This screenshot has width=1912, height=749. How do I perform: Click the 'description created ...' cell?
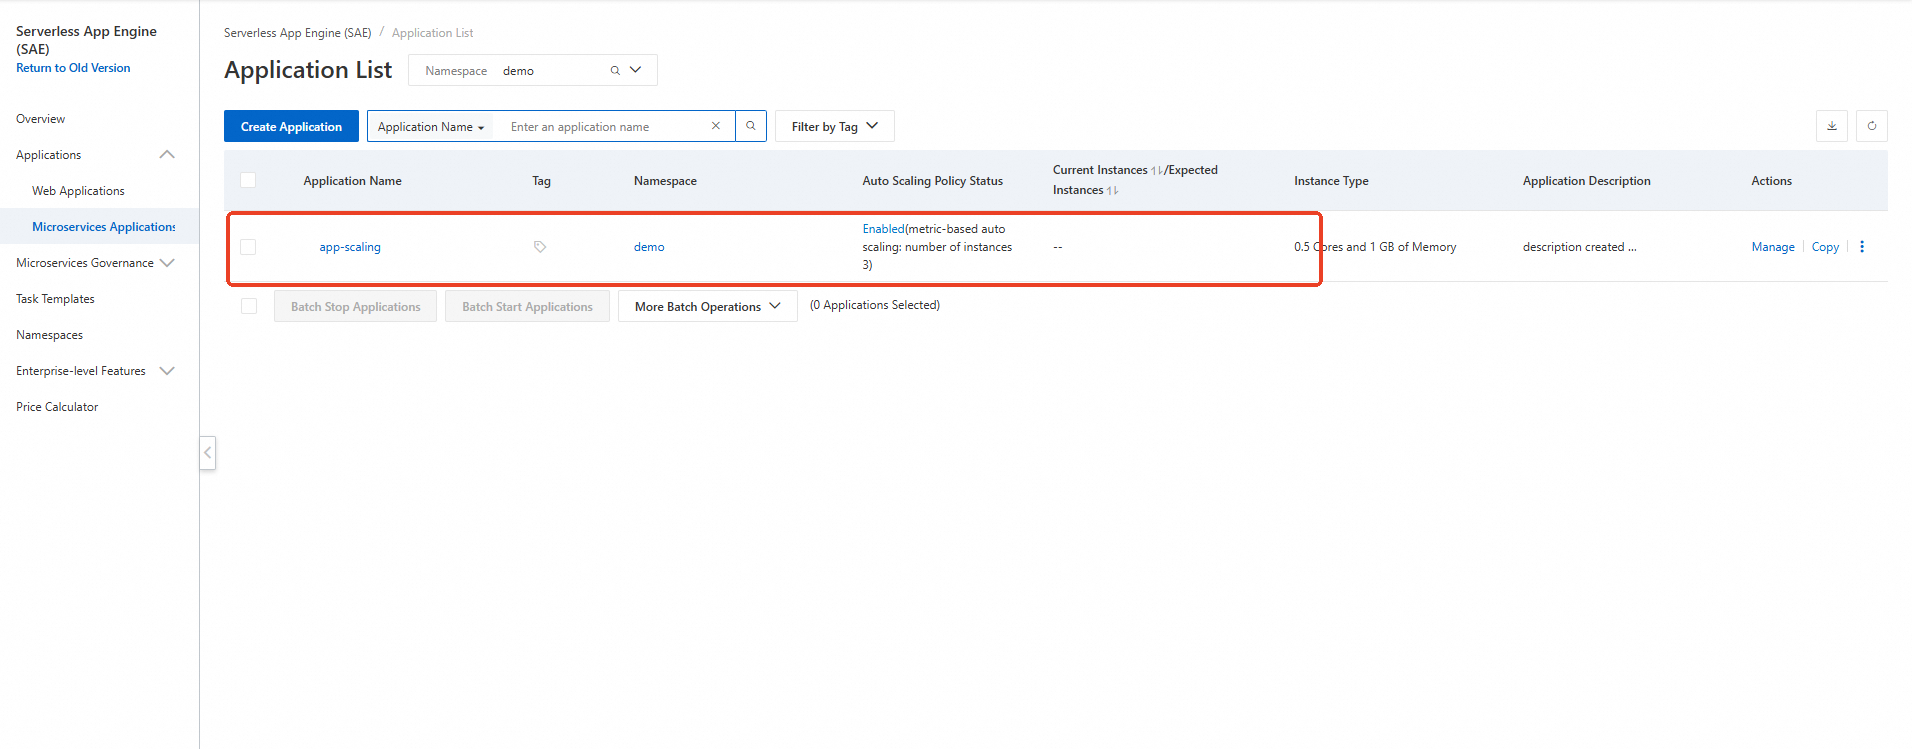pos(1580,247)
